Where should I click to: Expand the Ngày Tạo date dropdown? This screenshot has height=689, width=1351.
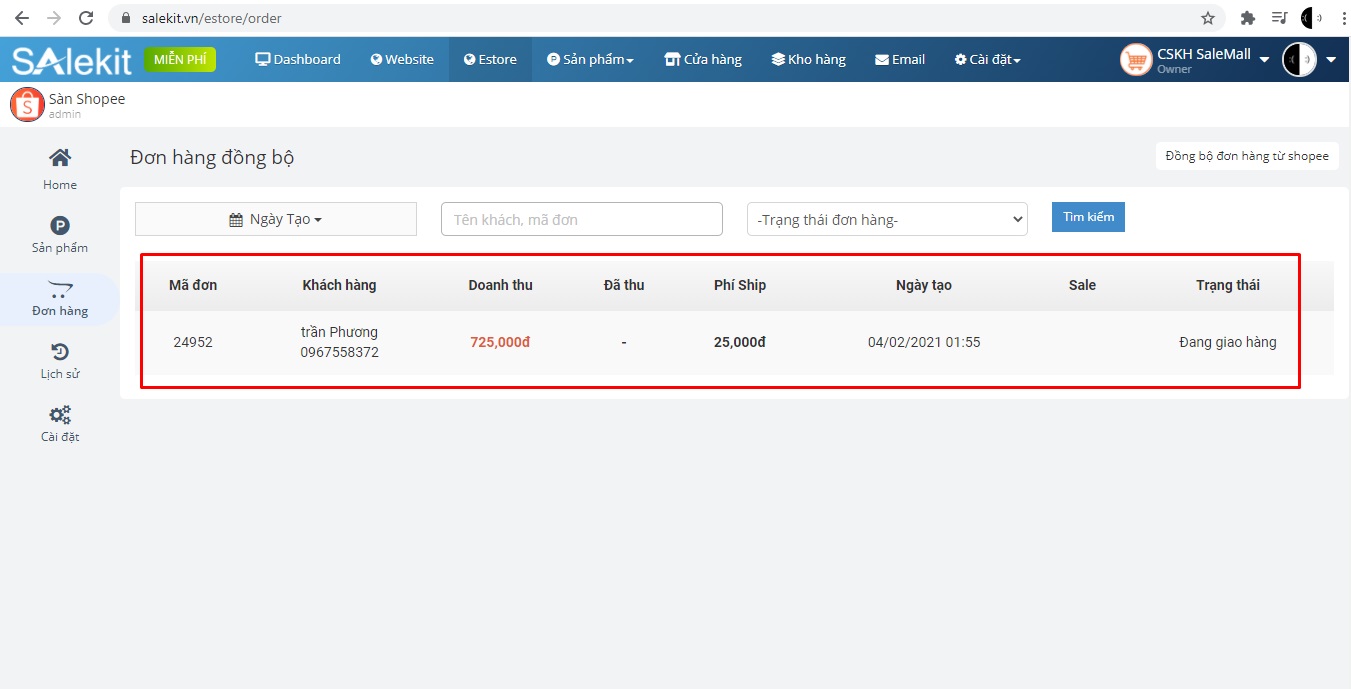(276, 219)
